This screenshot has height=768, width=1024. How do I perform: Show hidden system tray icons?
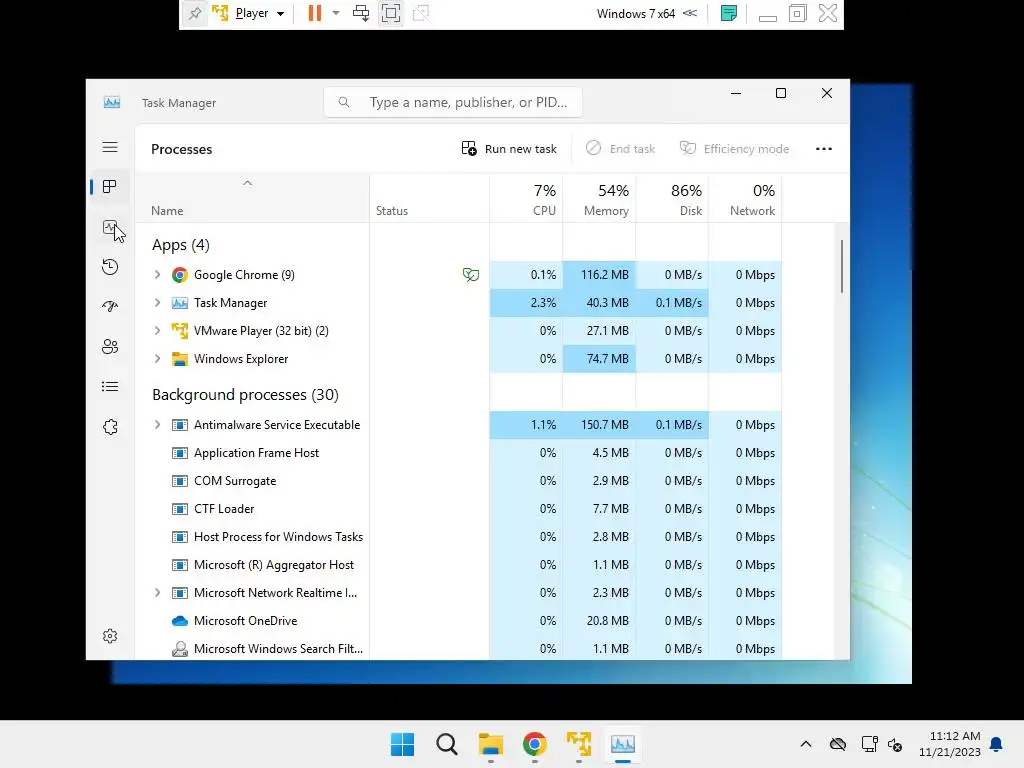point(806,744)
